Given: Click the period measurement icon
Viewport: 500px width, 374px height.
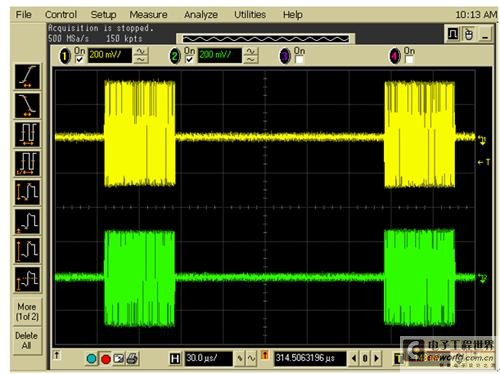Looking at the screenshot, I should tap(27, 134).
